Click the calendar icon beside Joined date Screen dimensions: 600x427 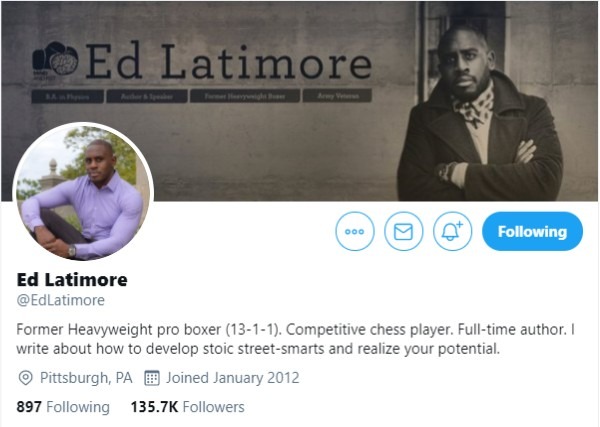(152, 378)
